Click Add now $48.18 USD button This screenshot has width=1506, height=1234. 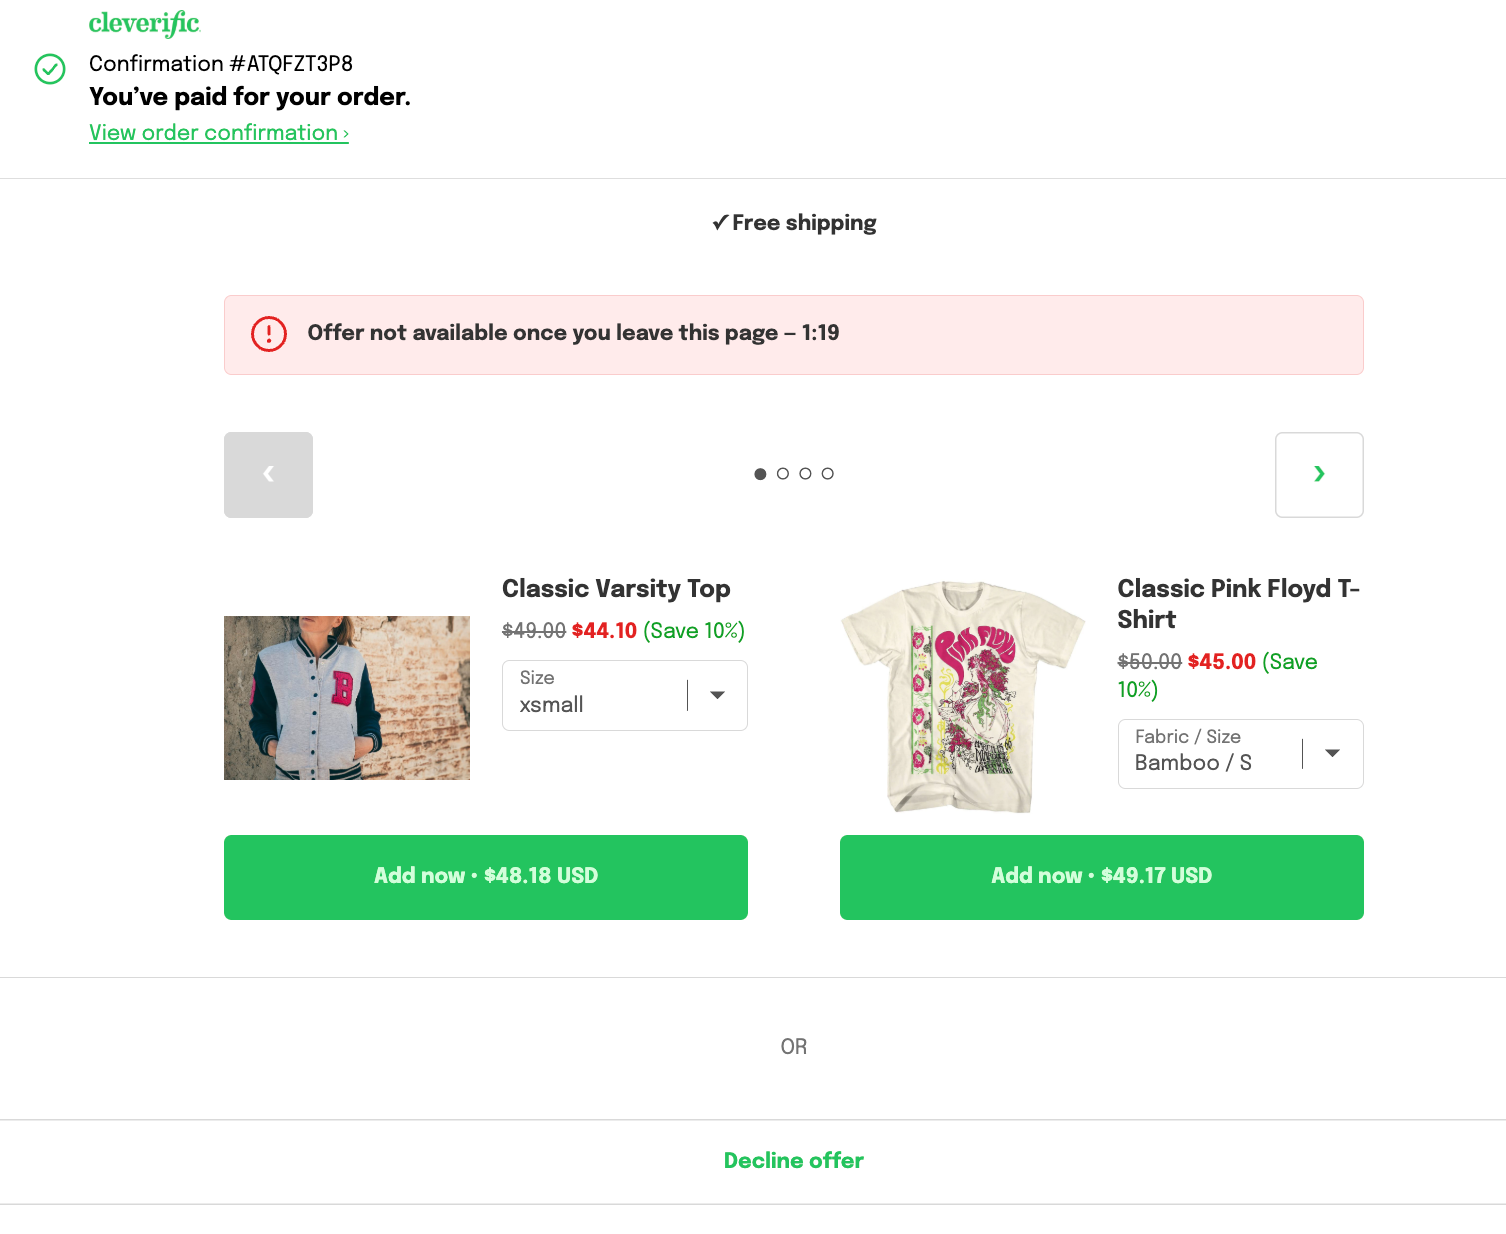[486, 877]
